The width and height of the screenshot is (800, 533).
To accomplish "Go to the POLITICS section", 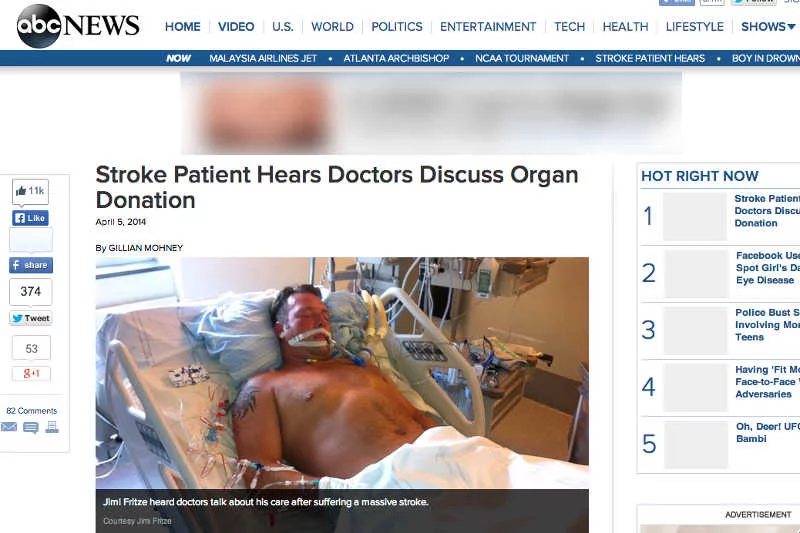I will click(x=396, y=27).
